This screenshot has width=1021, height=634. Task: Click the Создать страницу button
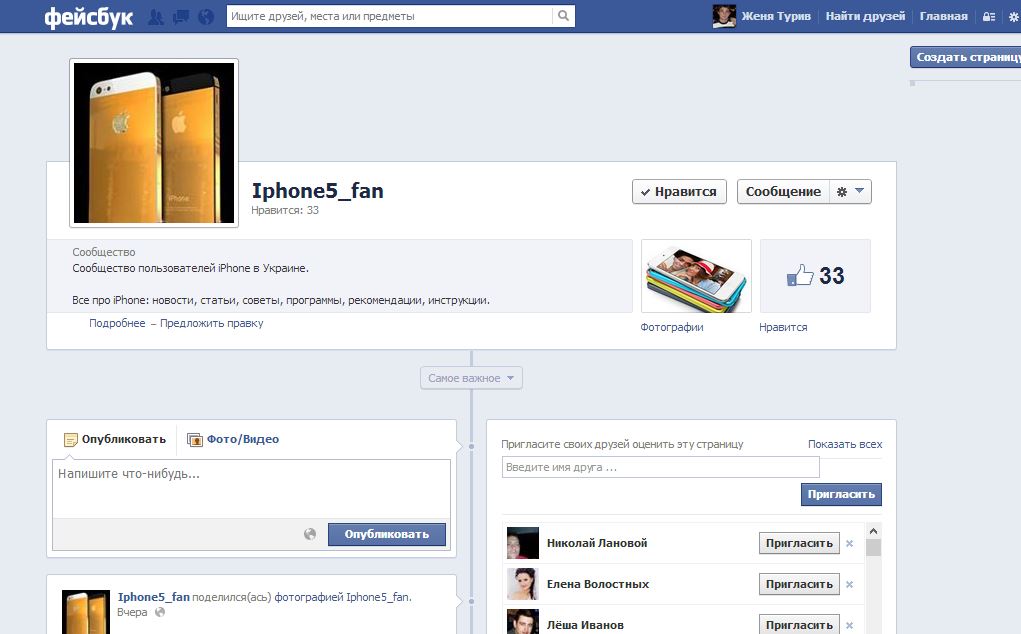[966, 57]
